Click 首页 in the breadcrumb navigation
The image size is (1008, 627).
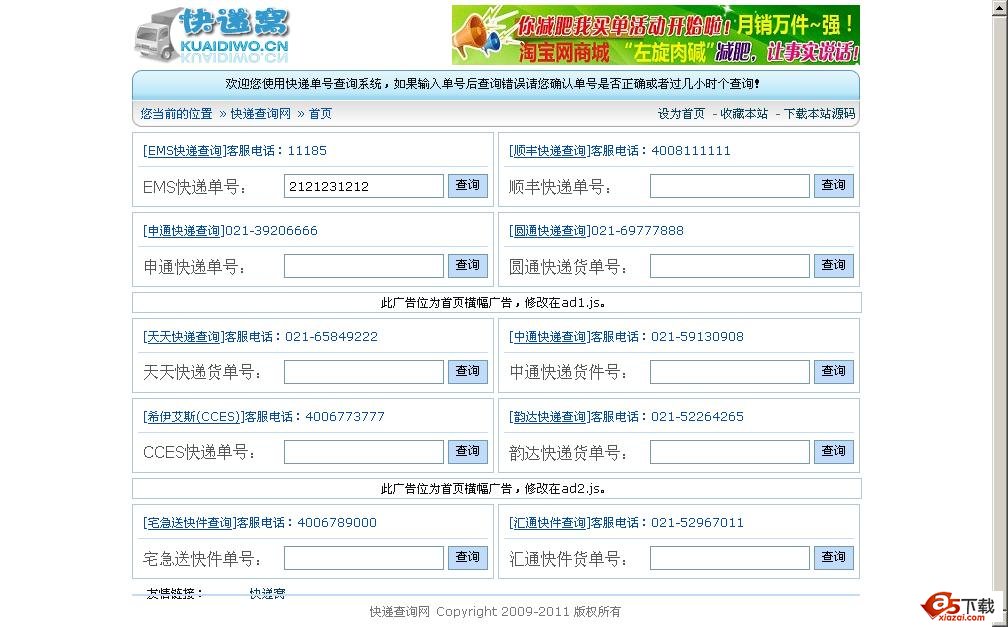pyautogui.click(x=321, y=113)
